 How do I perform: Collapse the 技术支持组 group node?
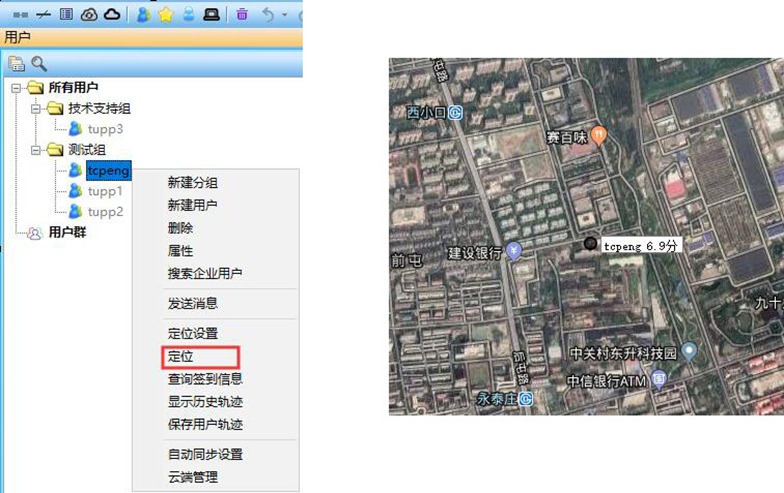point(33,108)
